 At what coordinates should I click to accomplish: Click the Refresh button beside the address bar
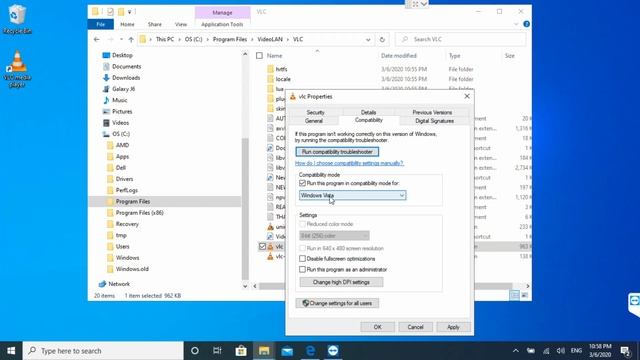[382, 40]
